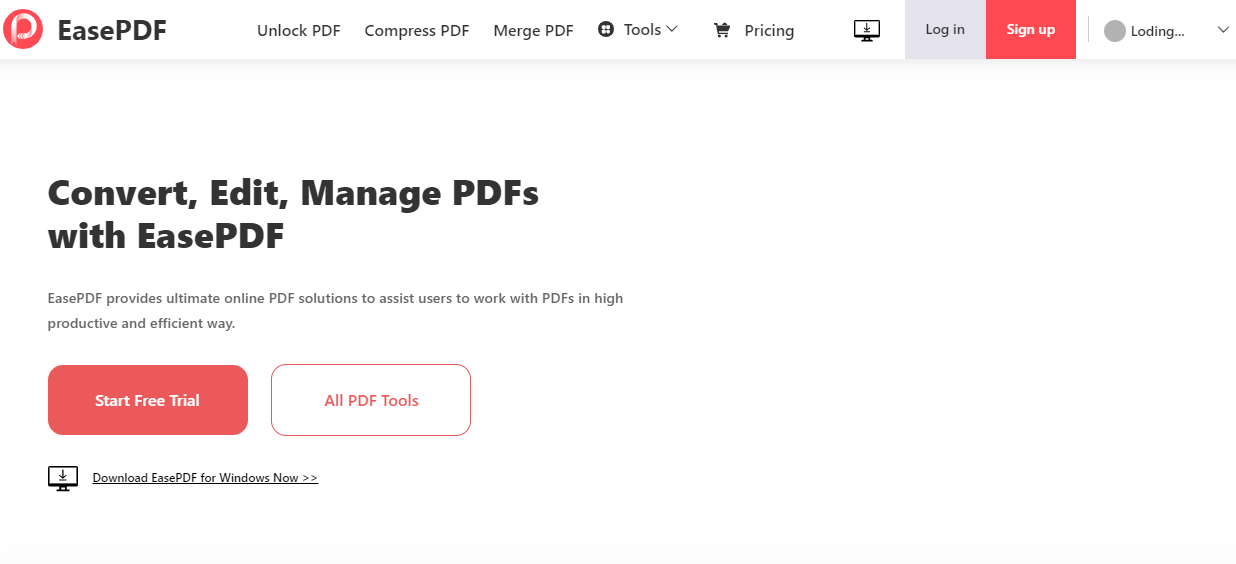The height and width of the screenshot is (564, 1236).
Task: Click the EasePDF logo icon
Action: pos(23,30)
